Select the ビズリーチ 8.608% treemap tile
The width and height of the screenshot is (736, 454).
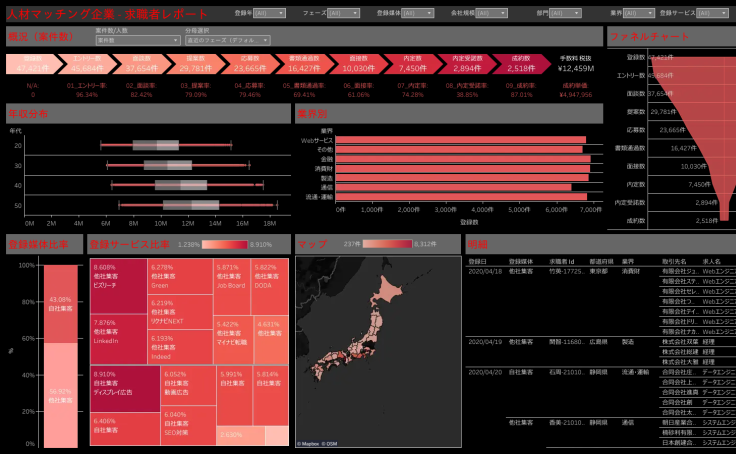[x=119, y=286]
